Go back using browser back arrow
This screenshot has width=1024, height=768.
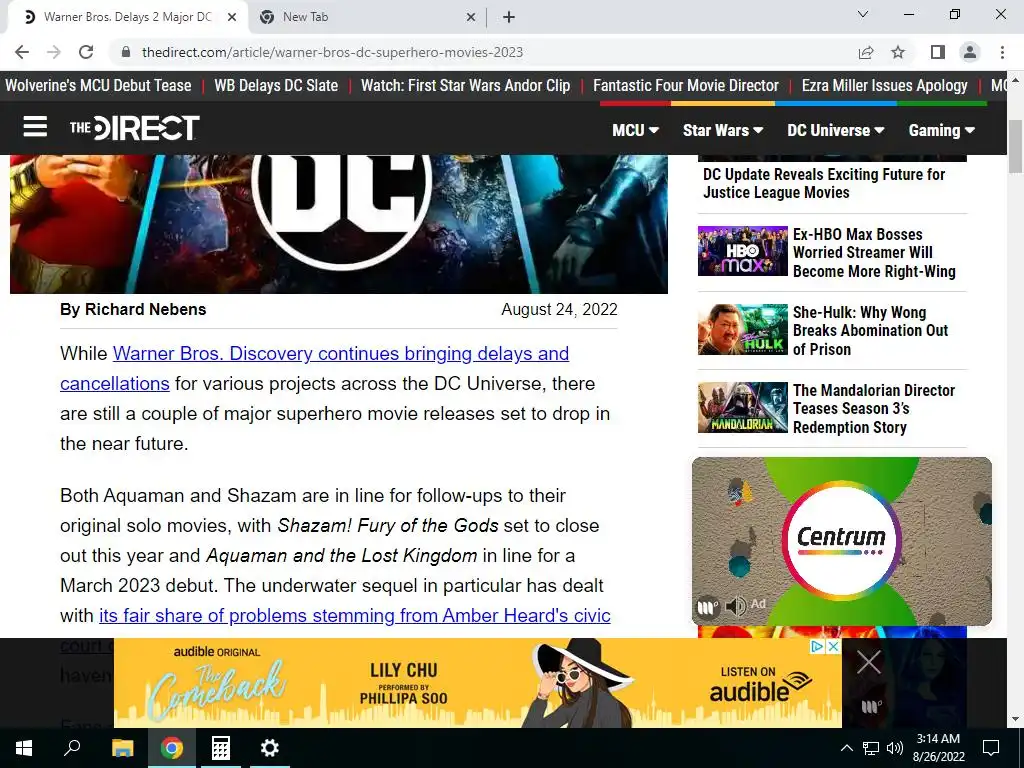click(22, 52)
